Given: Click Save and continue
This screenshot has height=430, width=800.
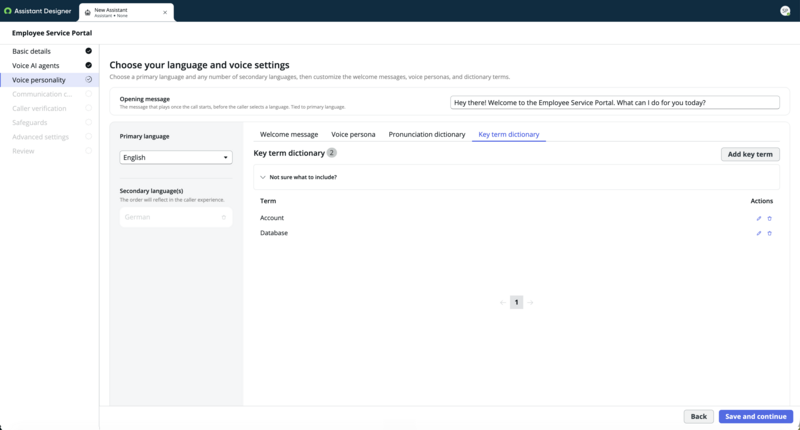Looking at the screenshot, I should pos(756,416).
